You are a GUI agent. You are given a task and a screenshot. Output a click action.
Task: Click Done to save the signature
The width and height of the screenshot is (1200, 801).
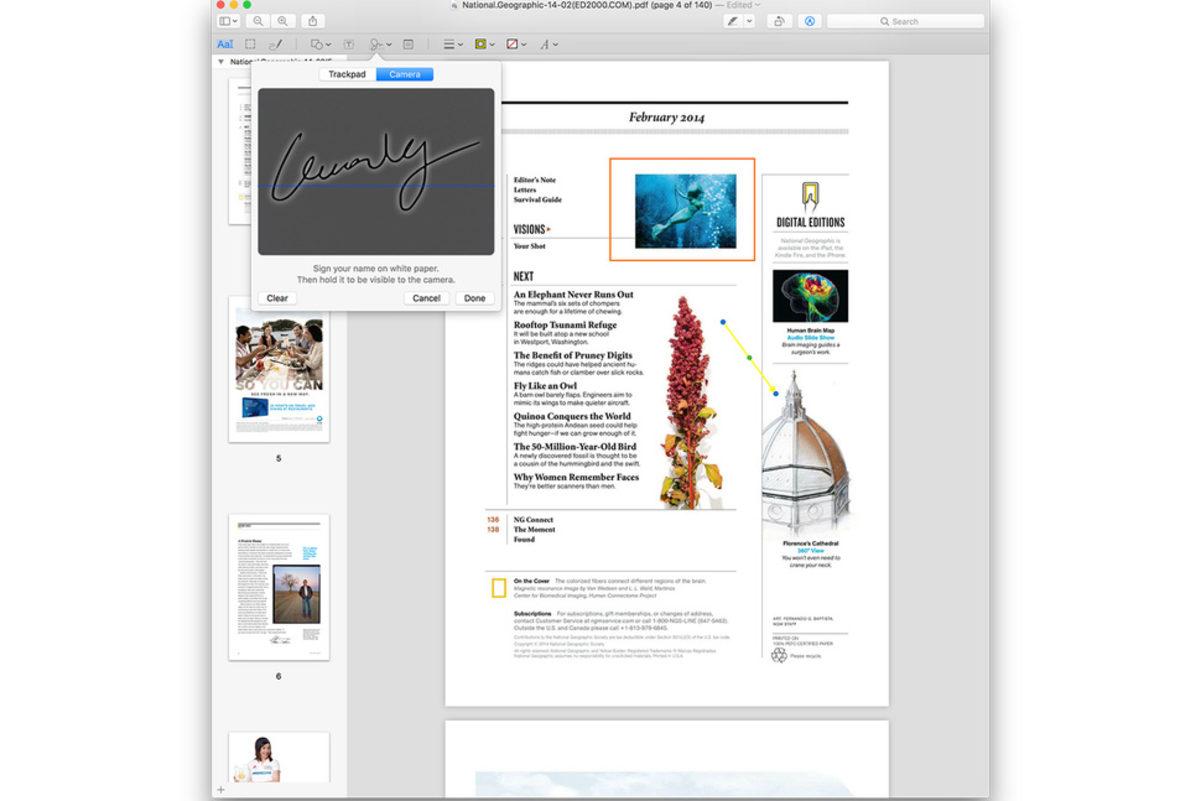pos(474,298)
